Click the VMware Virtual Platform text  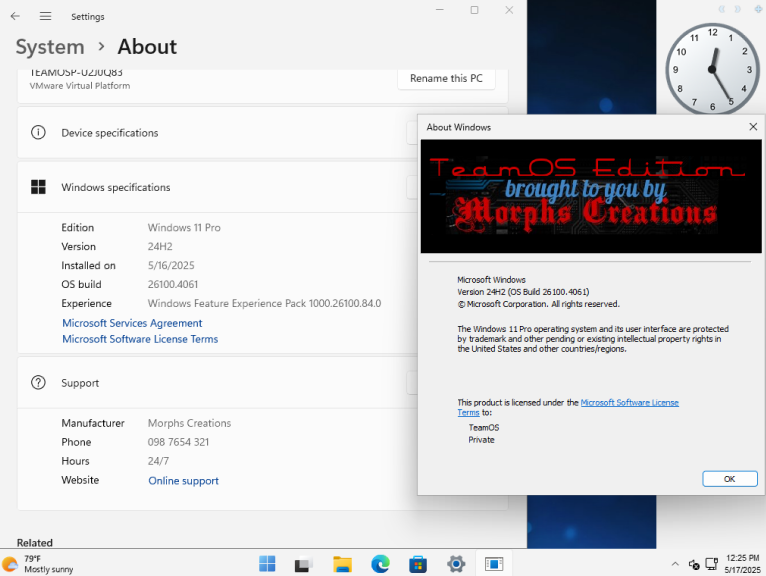tap(80, 85)
